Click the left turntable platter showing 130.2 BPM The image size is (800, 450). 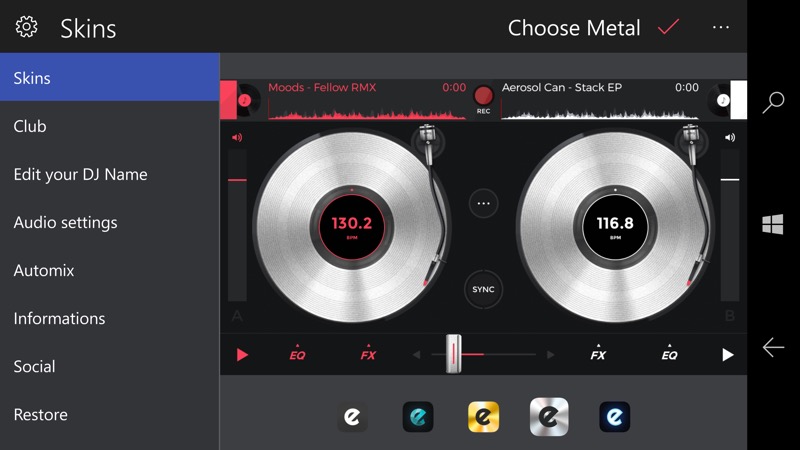(x=352, y=227)
